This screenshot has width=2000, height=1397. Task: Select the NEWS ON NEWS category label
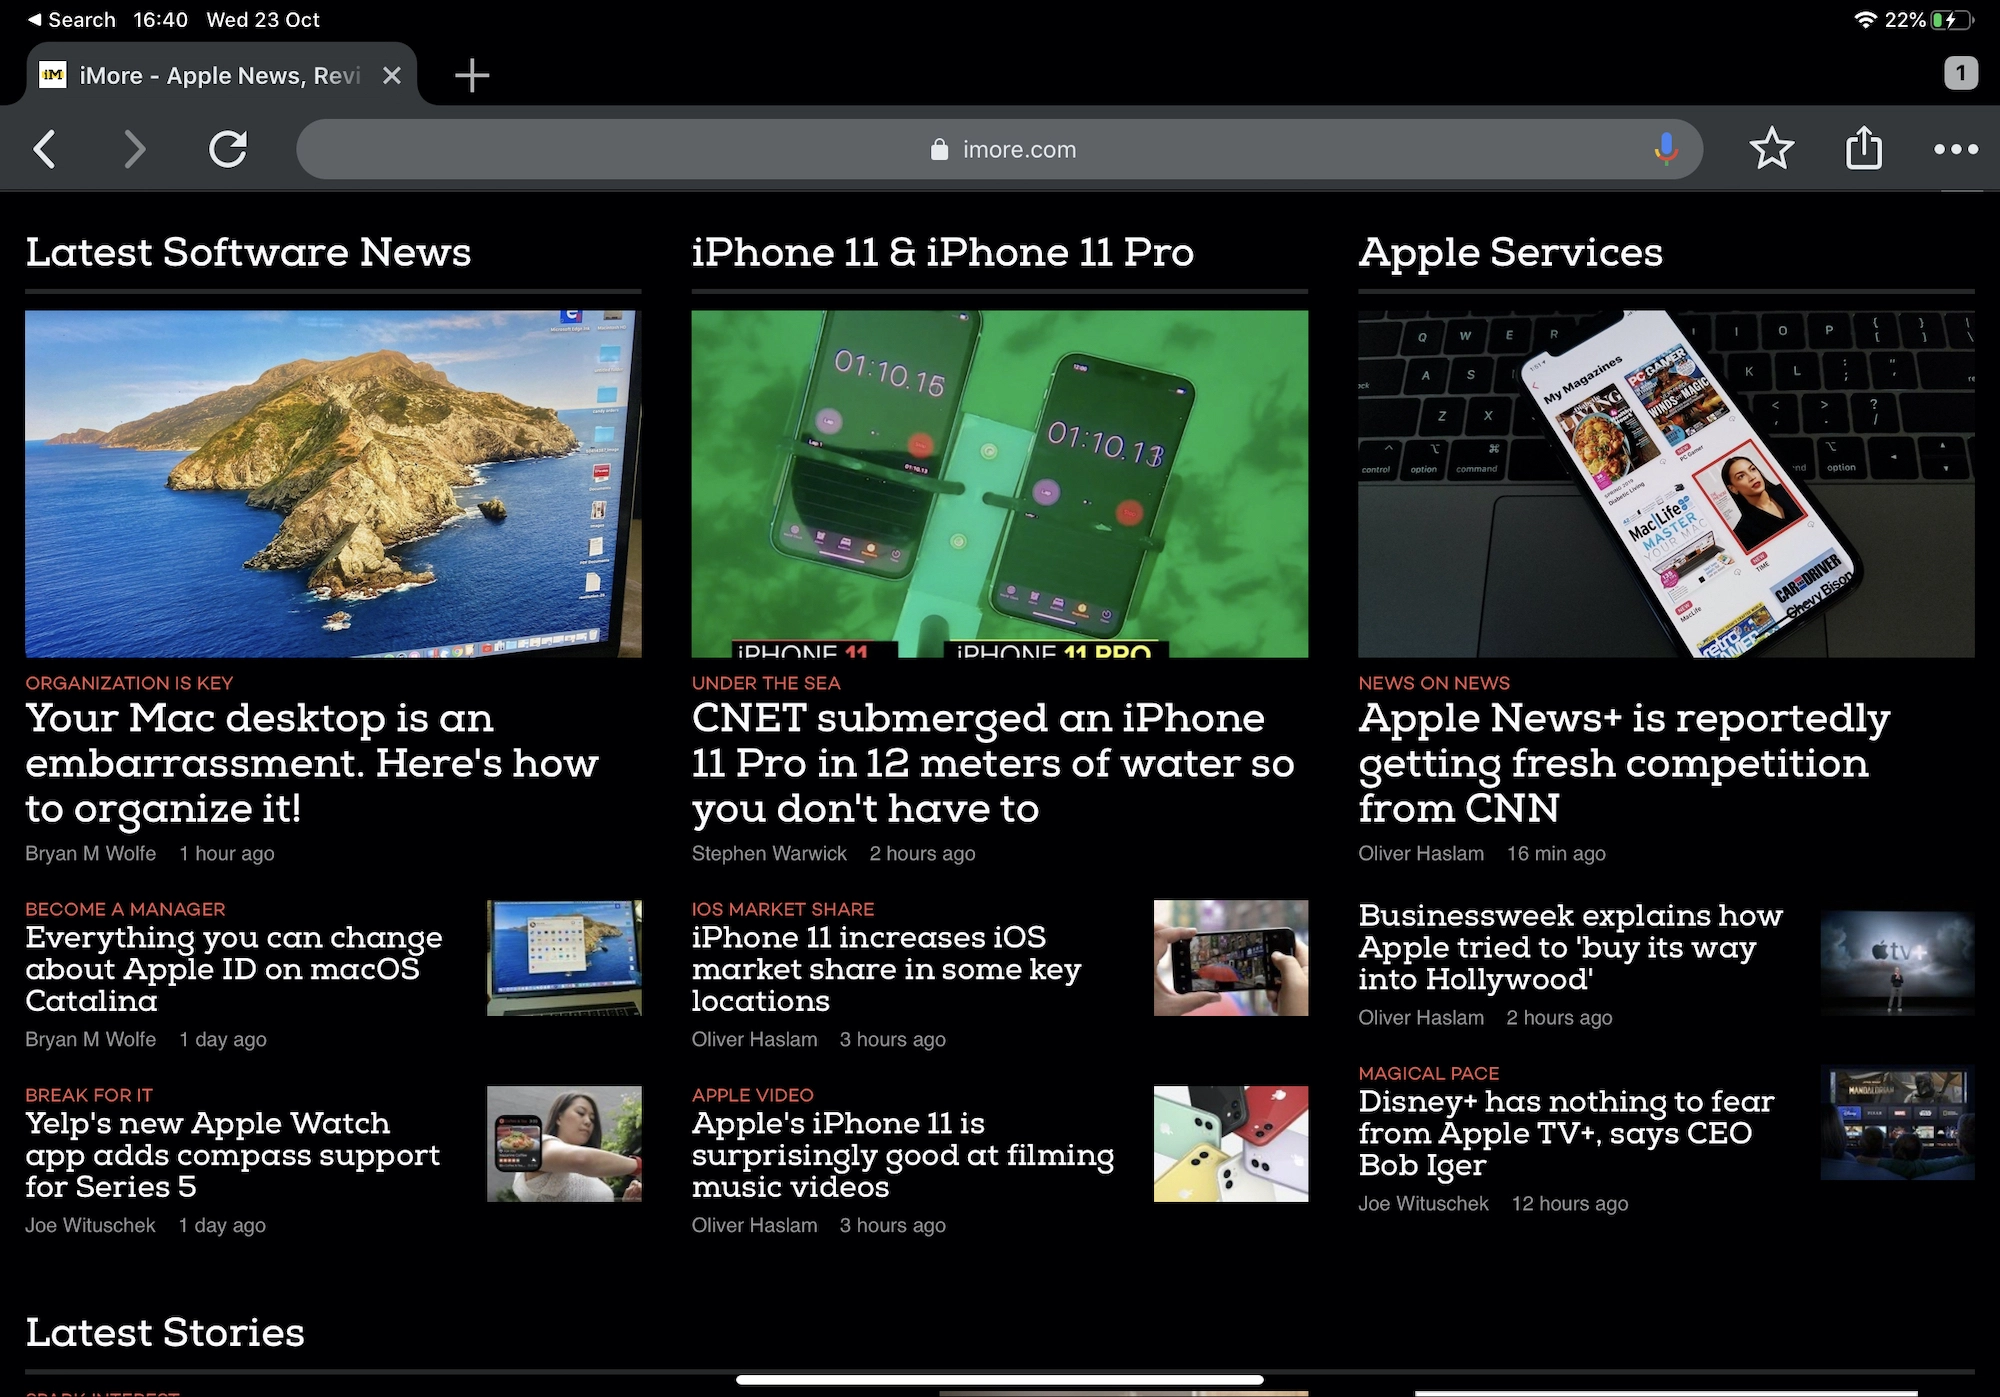pyautogui.click(x=1434, y=683)
